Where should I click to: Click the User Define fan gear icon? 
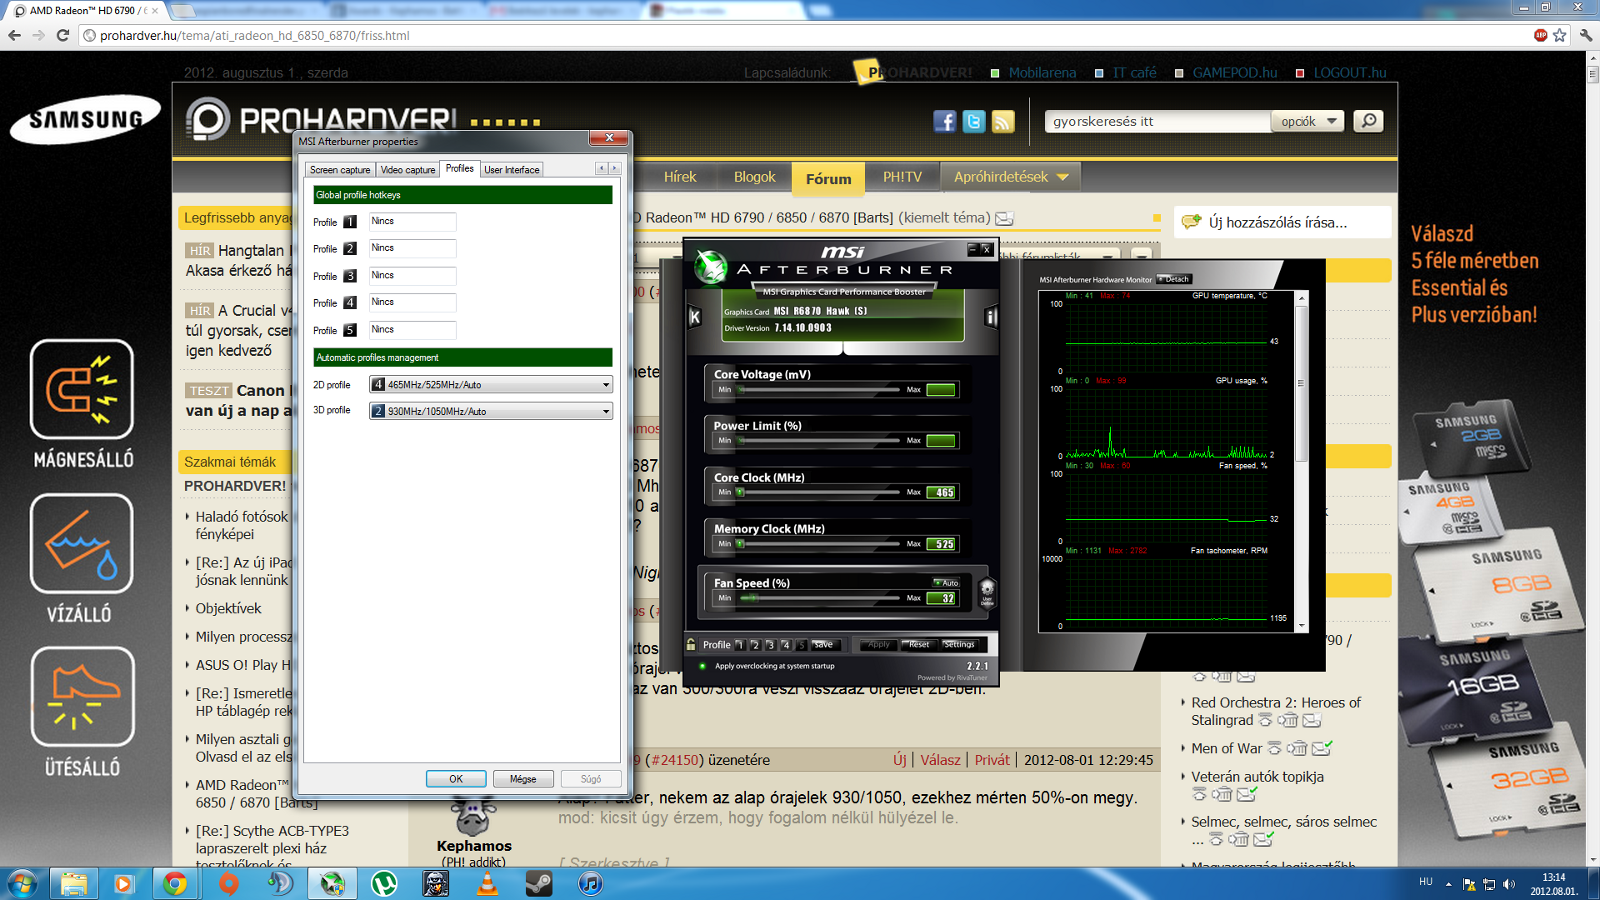pyautogui.click(x=986, y=592)
